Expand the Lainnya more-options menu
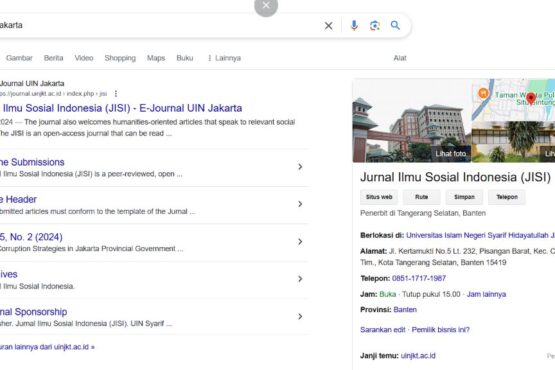This screenshot has width=555, height=370. [224, 58]
